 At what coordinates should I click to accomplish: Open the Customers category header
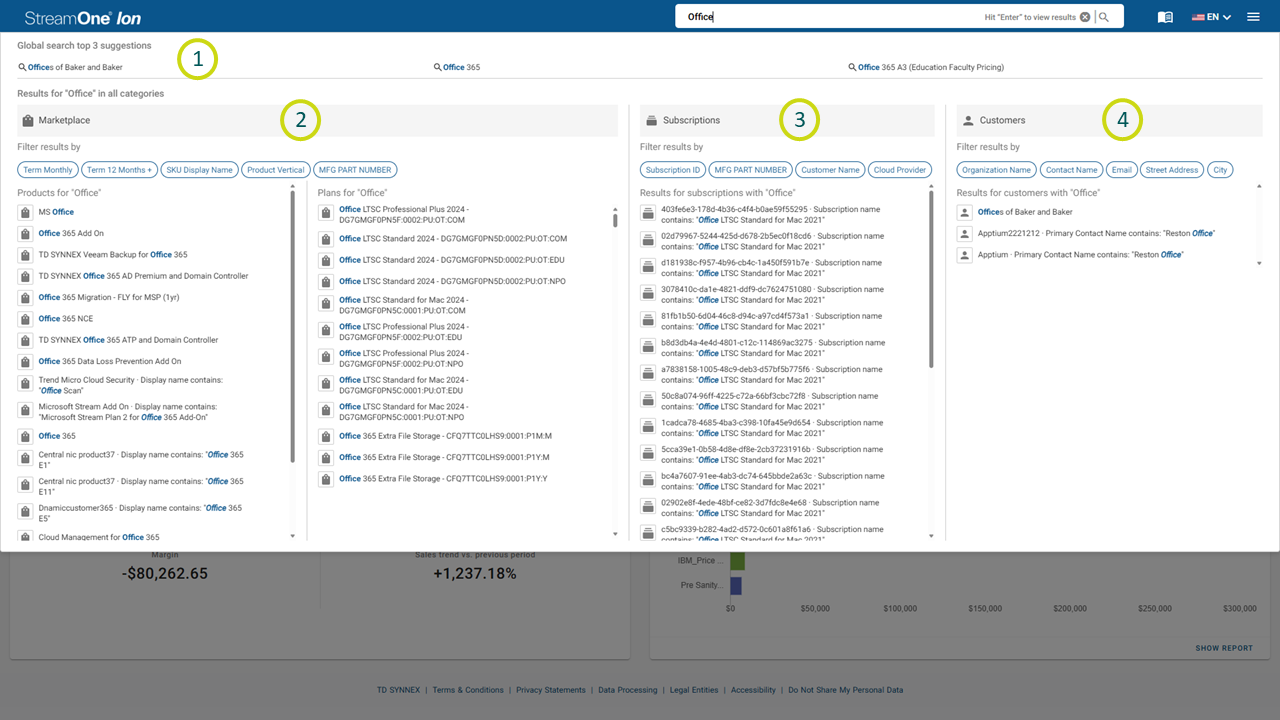click(x=1110, y=120)
